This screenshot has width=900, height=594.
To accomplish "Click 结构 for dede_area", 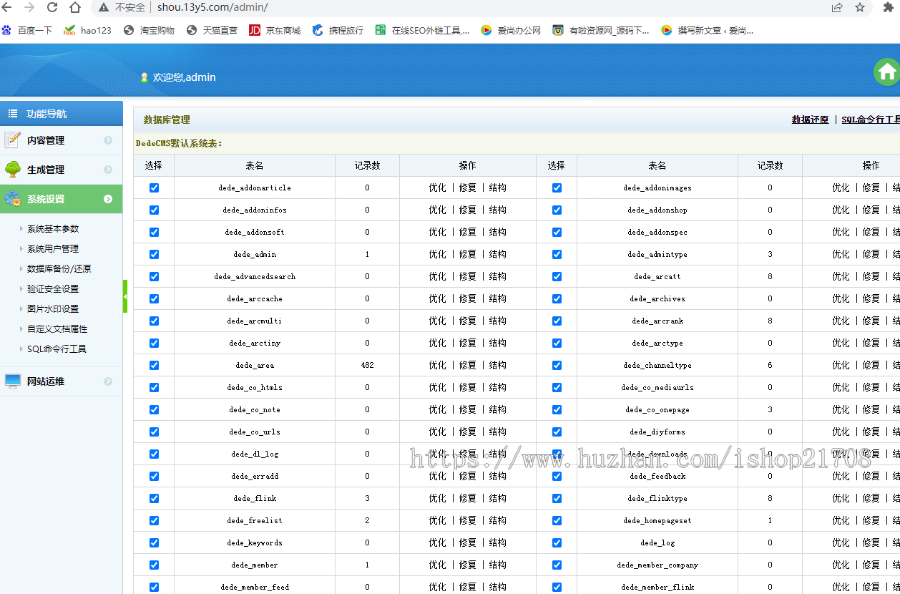I will [x=498, y=365].
